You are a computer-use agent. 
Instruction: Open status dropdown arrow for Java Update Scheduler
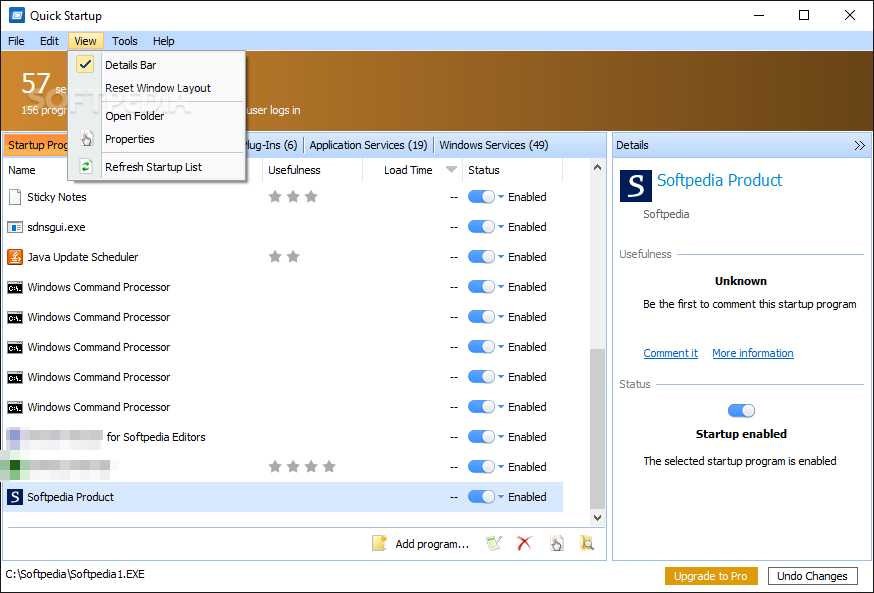point(501,257)
